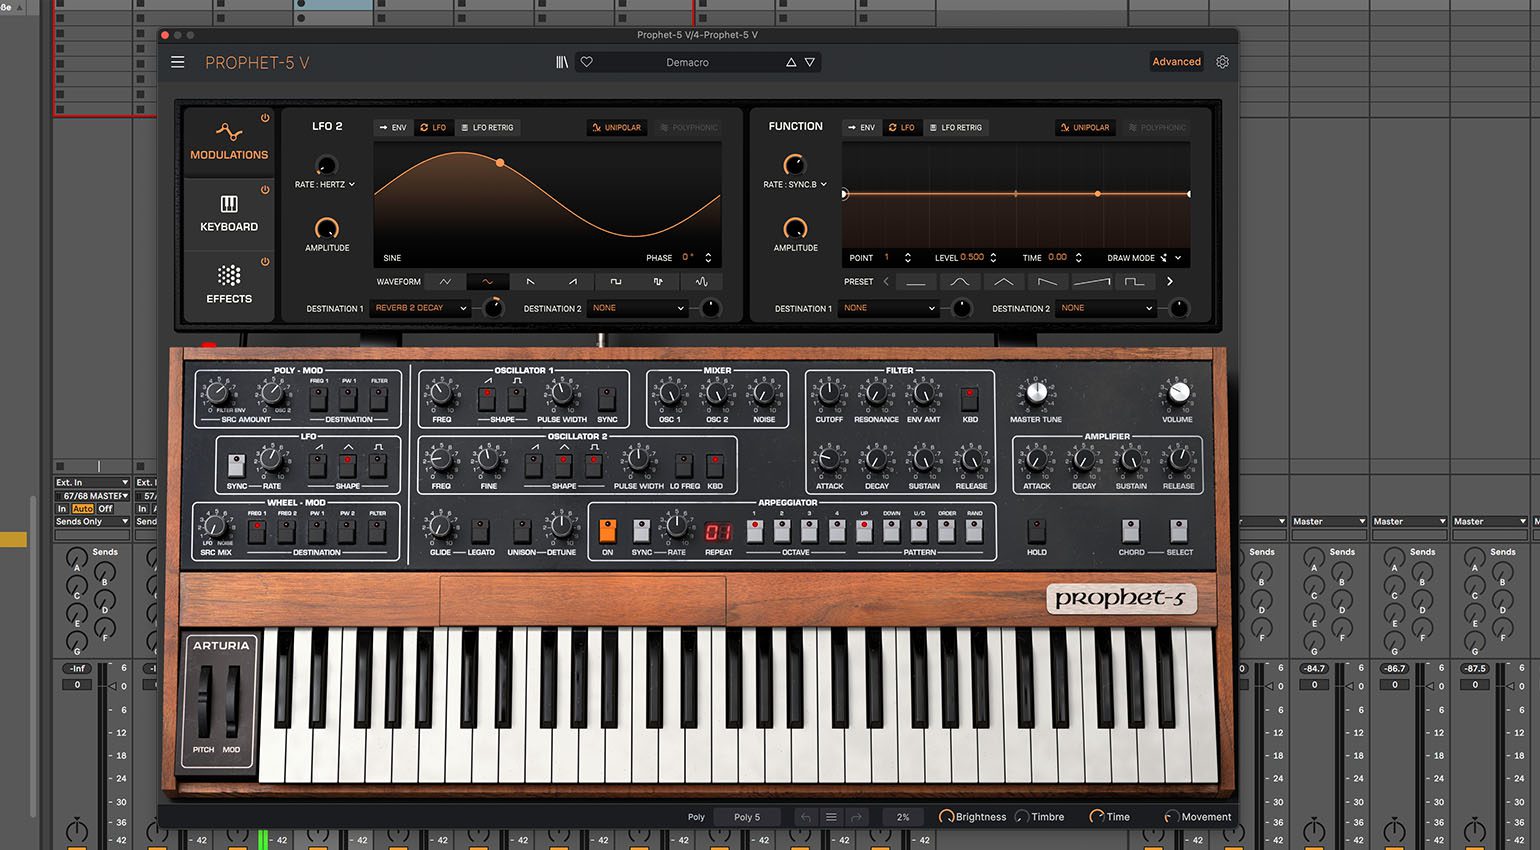Open the Modulations panel tab
Screen dimensions: 1540x850
pos(229,143)
